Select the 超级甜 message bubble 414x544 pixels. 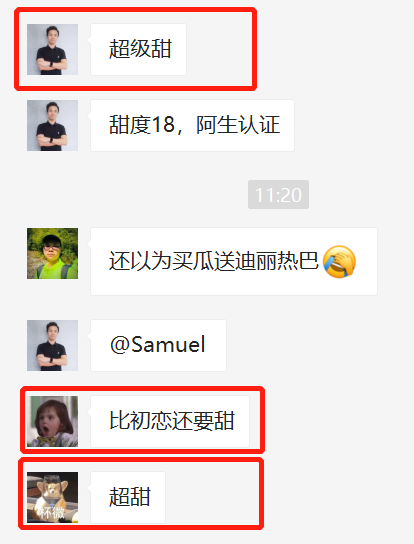pos(138,49)
